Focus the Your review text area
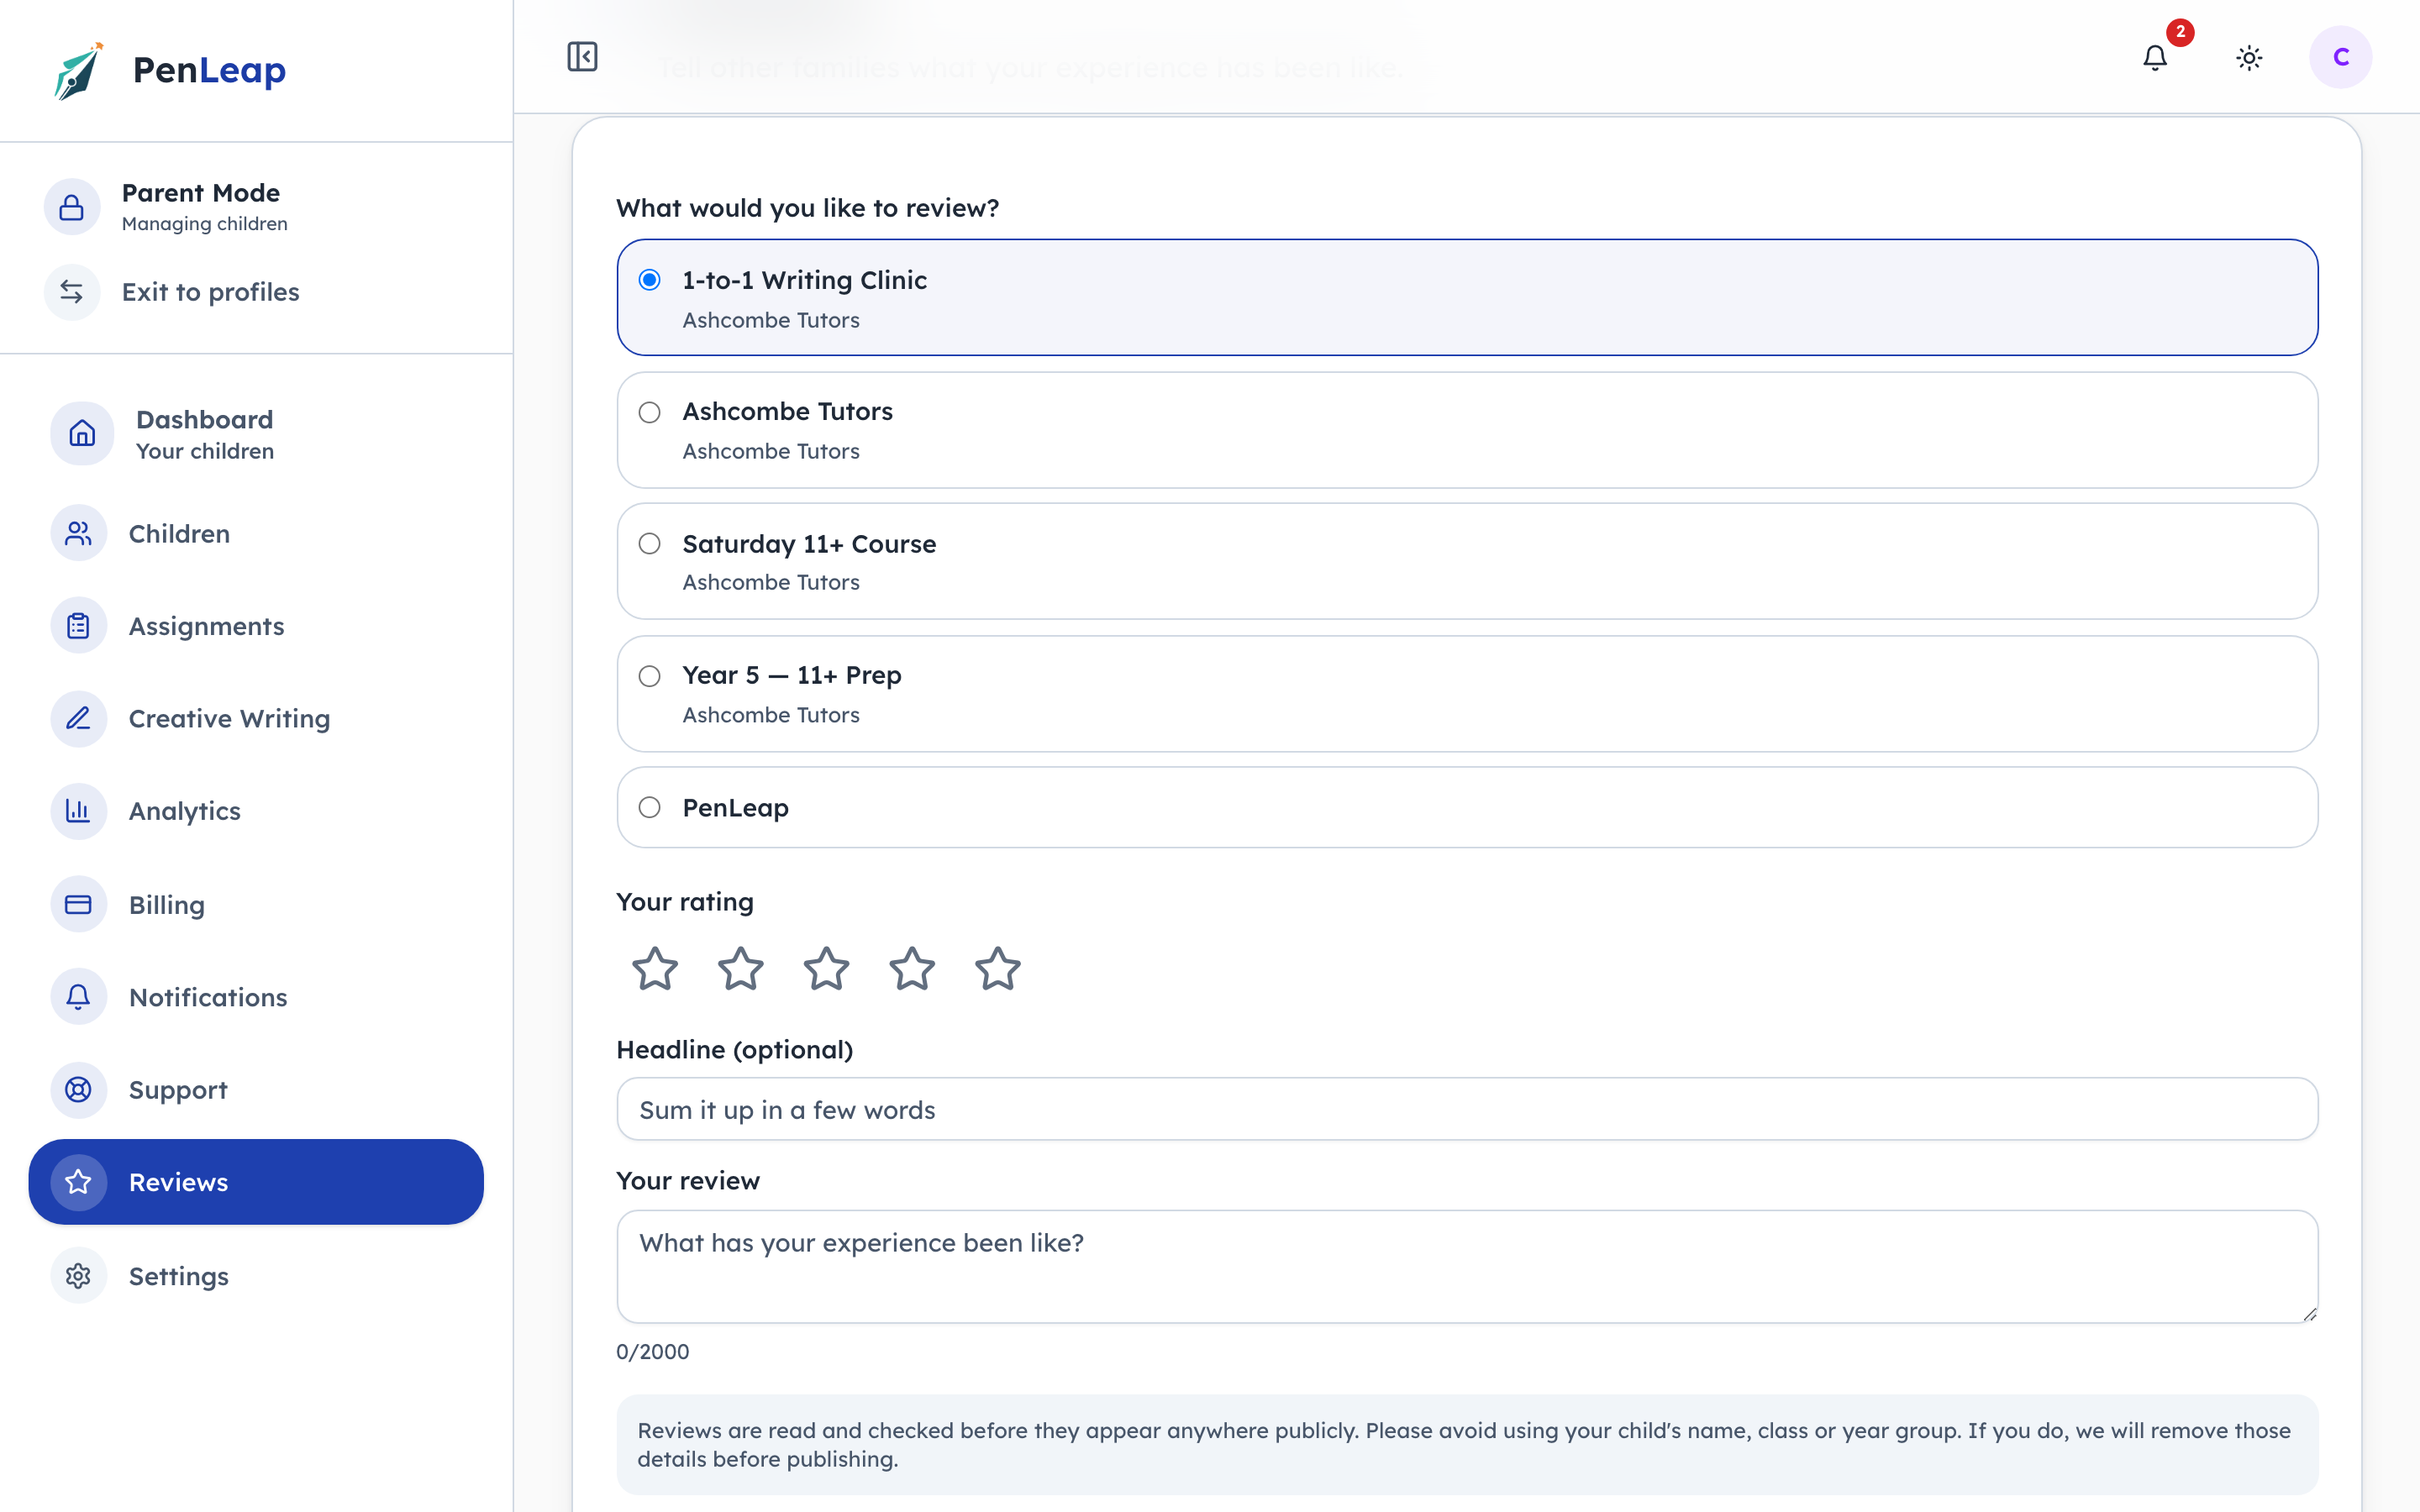This screenshot has width=2420, height=1512. [x=1467, y=1266]
